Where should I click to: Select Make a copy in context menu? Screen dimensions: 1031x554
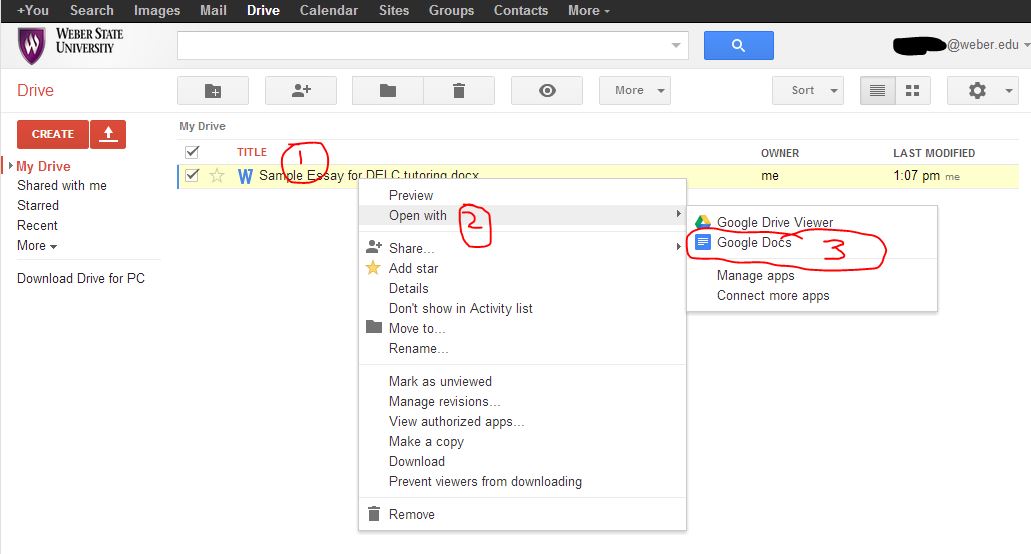426,441
